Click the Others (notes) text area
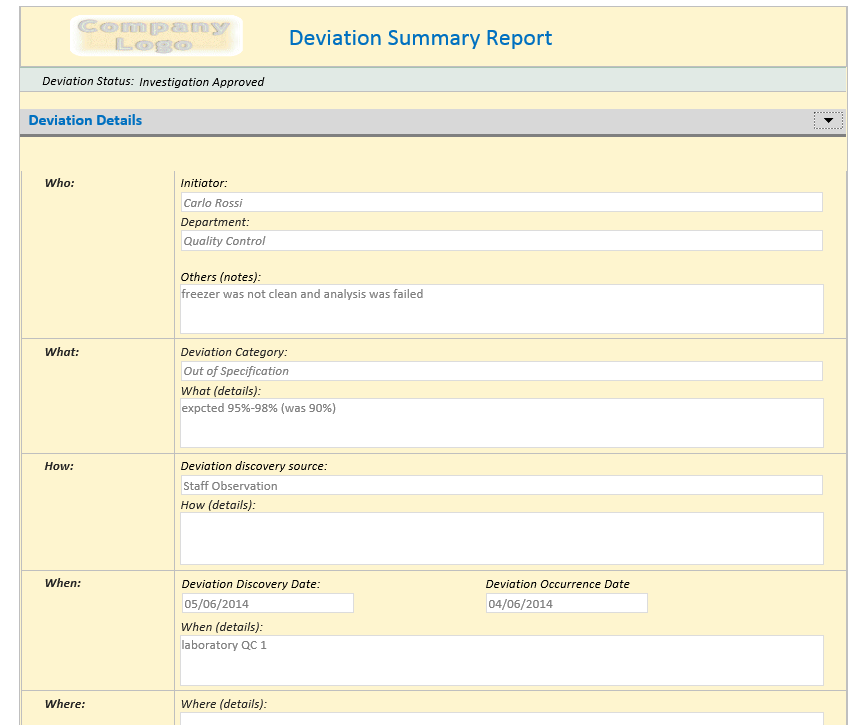Viewport: 856px width, 725px height. click(x=501, y=308)
